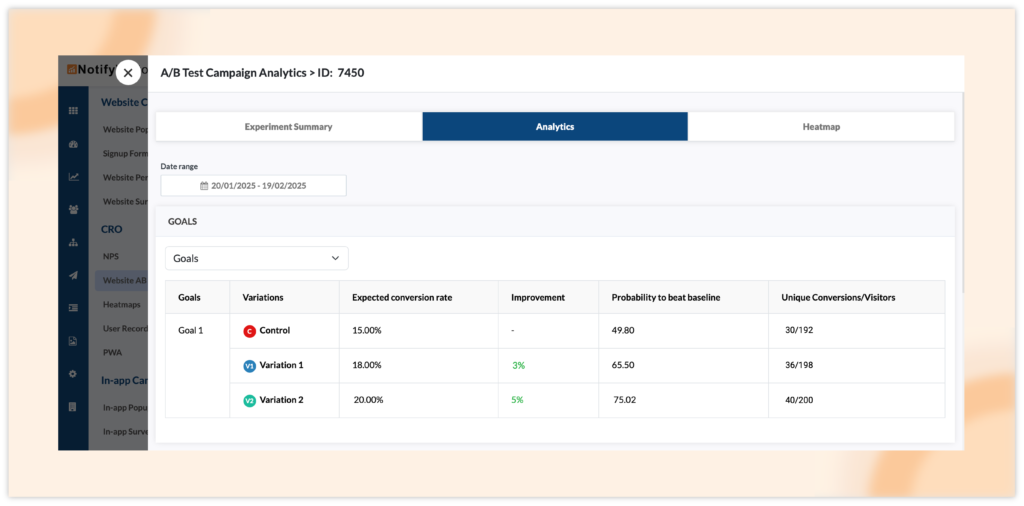Close the A/B Test analytics panel
This screenshot has height=506, width=1024.
(x=128, y=73)
